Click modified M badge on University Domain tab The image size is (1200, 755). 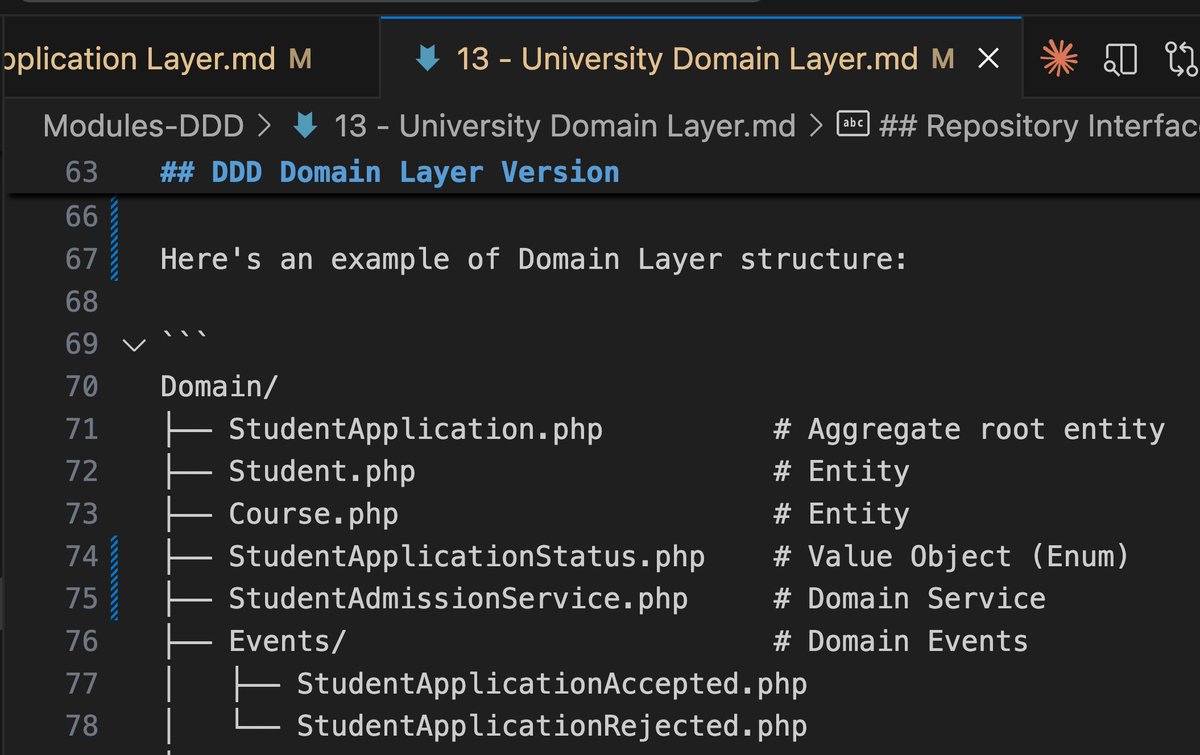coord(942,60)
